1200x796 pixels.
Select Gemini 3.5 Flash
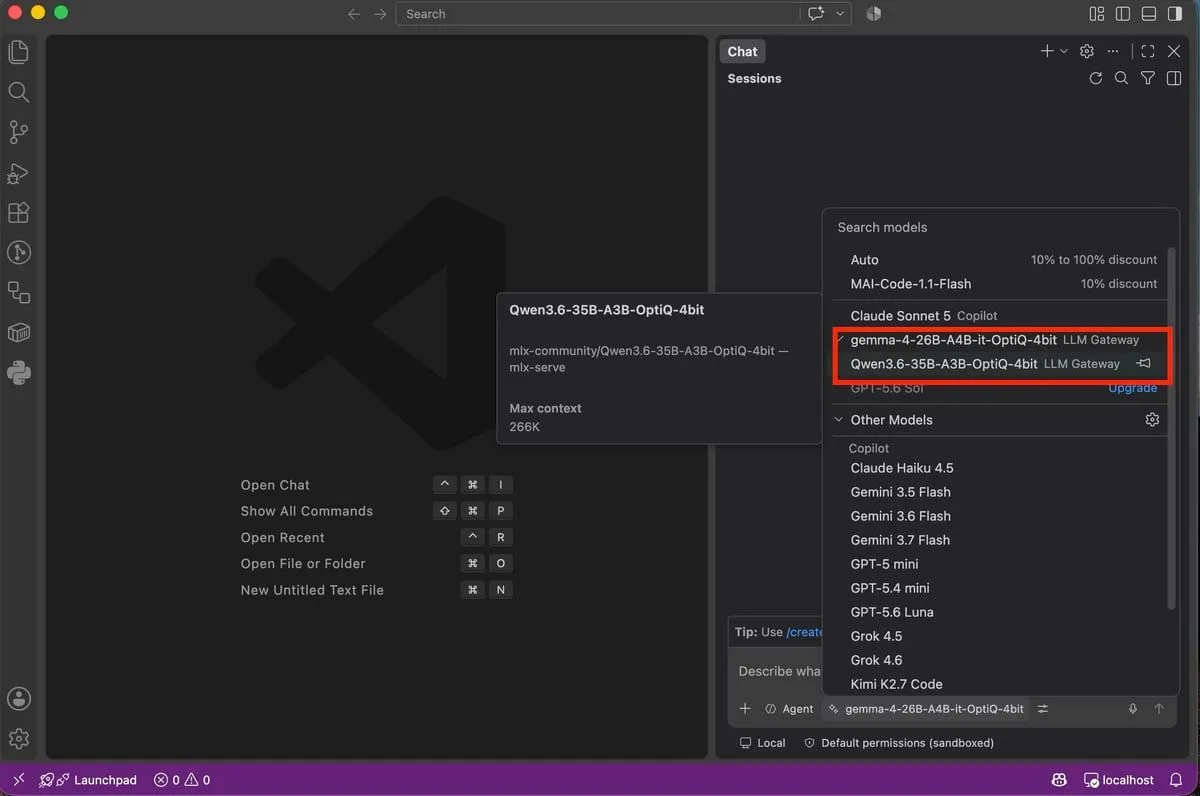point(999,492)
